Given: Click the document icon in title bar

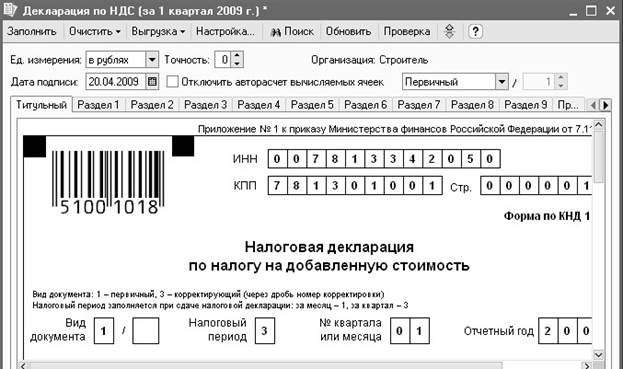Looking at the screenshot, I should pos(9,10).
